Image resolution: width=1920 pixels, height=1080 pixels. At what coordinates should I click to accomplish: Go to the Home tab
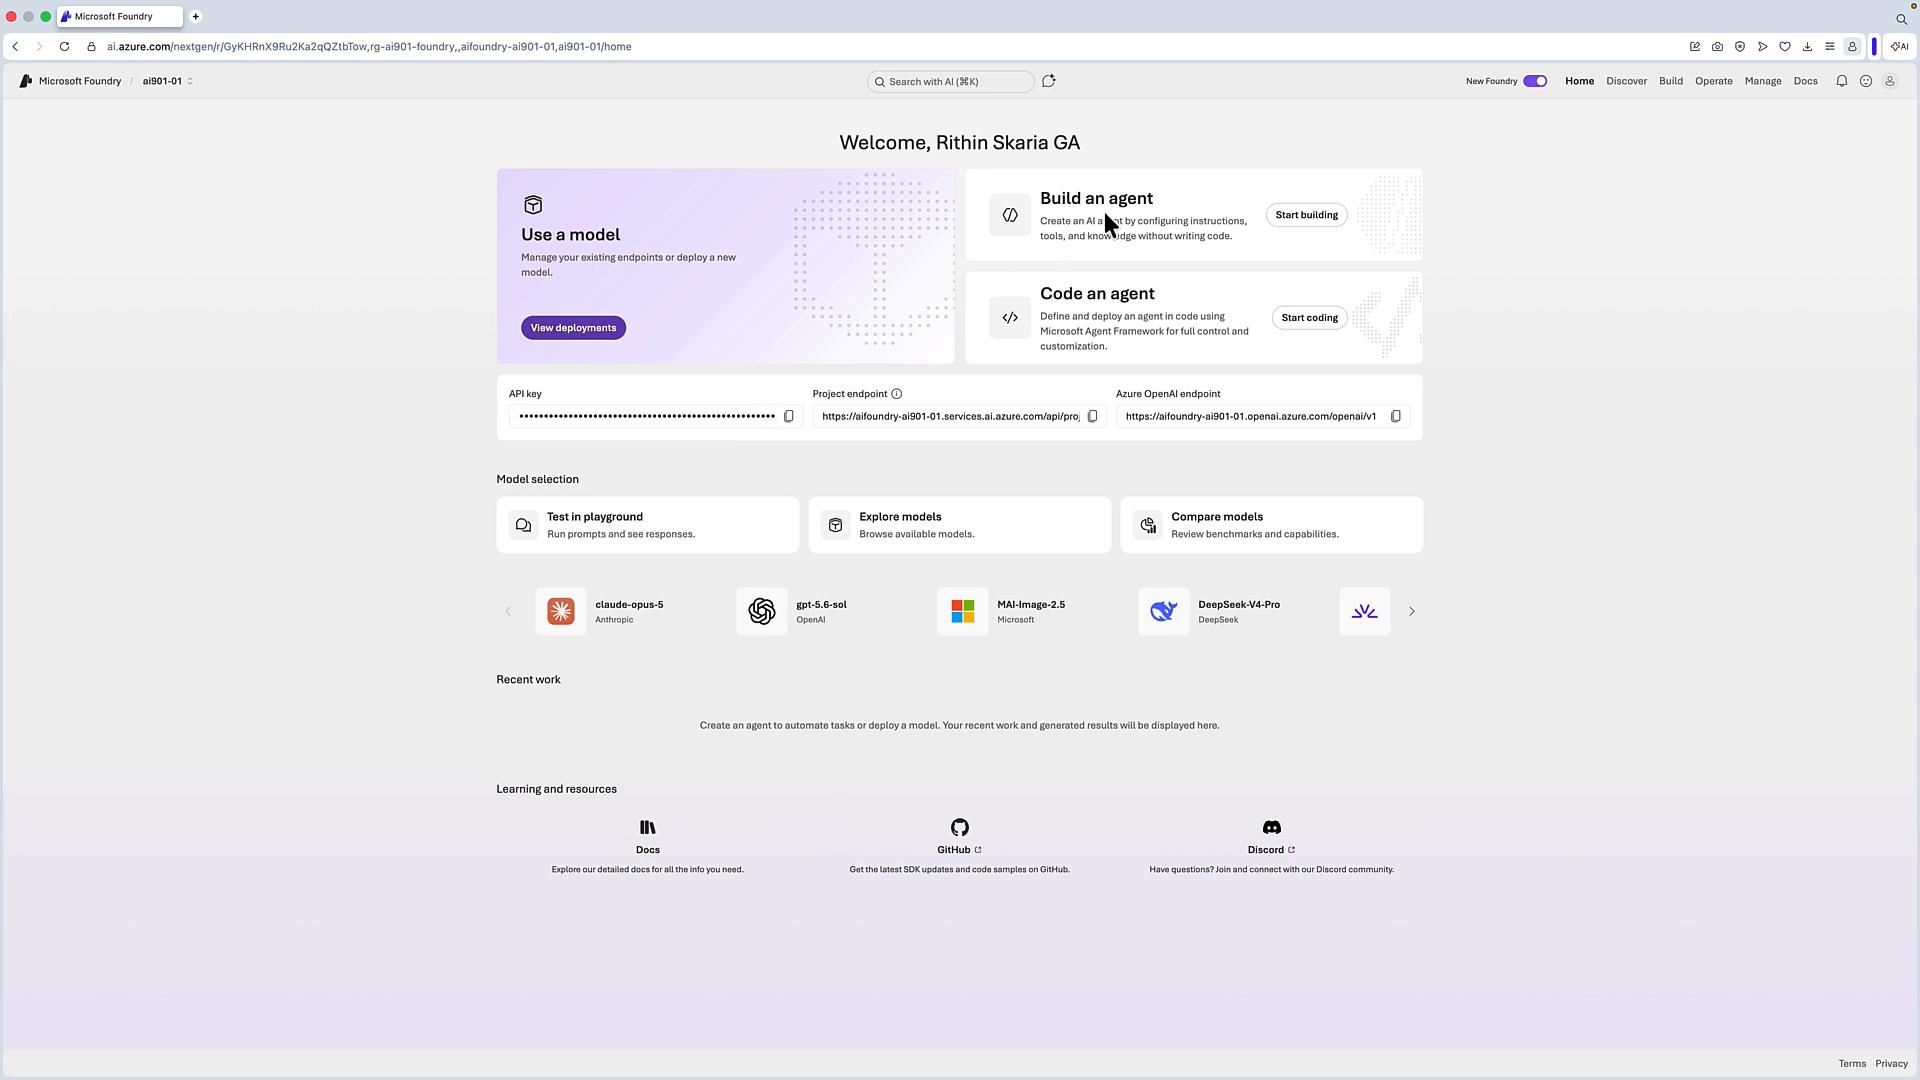click(x=1580, y=82)
